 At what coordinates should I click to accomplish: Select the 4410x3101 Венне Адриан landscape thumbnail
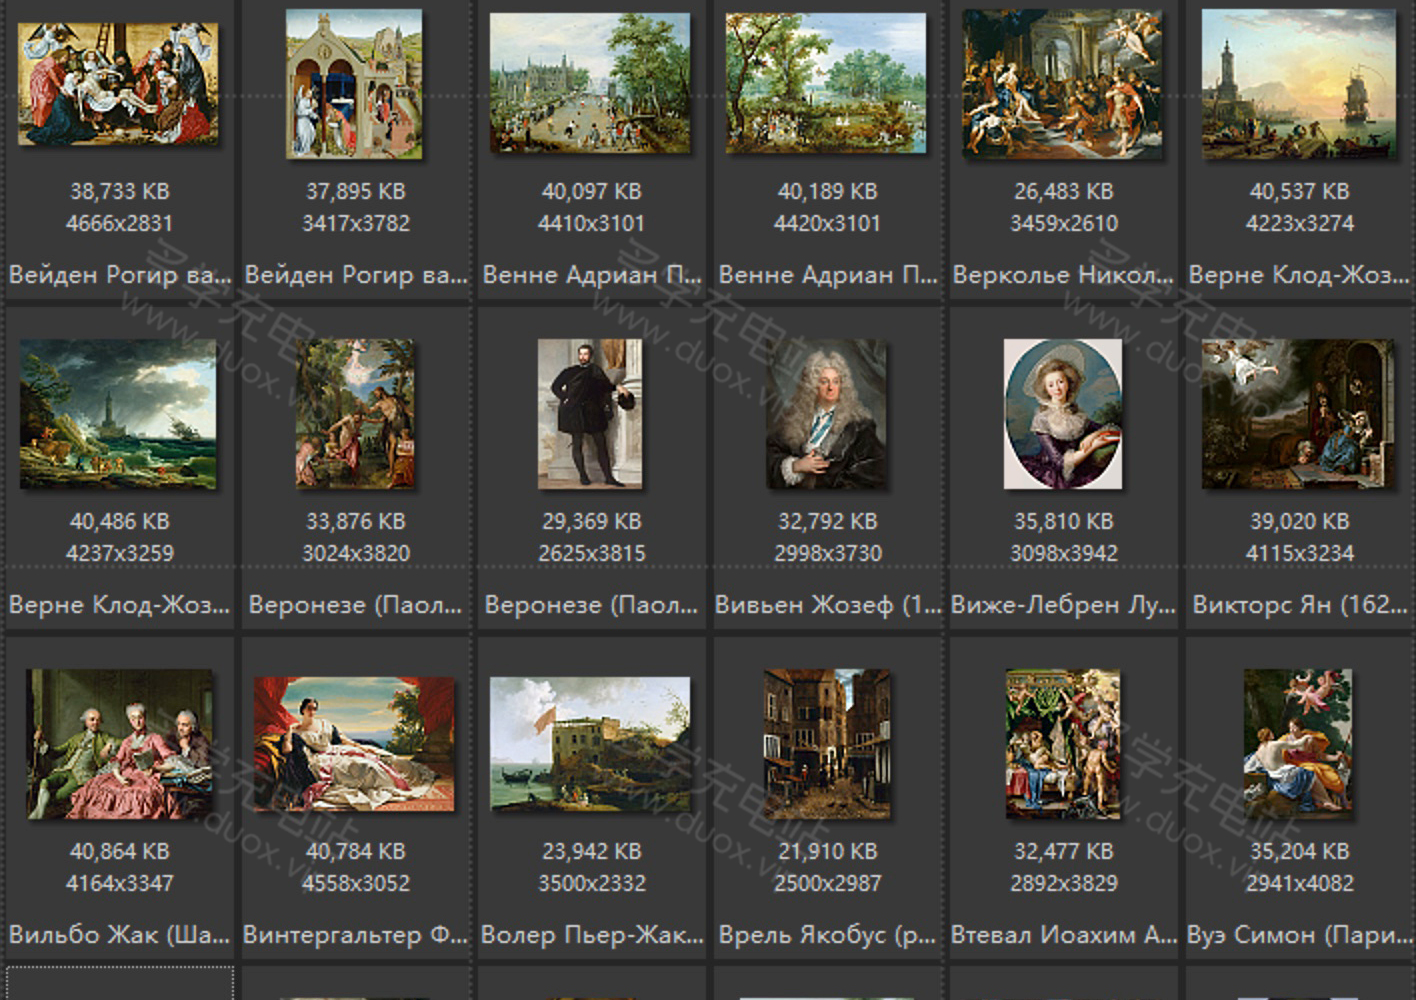(x=590, y=83)
